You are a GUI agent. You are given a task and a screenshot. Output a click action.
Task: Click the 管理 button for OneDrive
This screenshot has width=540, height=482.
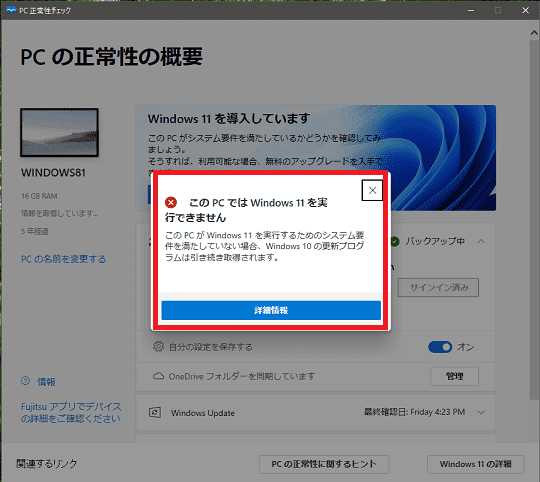click(x=454, y=376)
